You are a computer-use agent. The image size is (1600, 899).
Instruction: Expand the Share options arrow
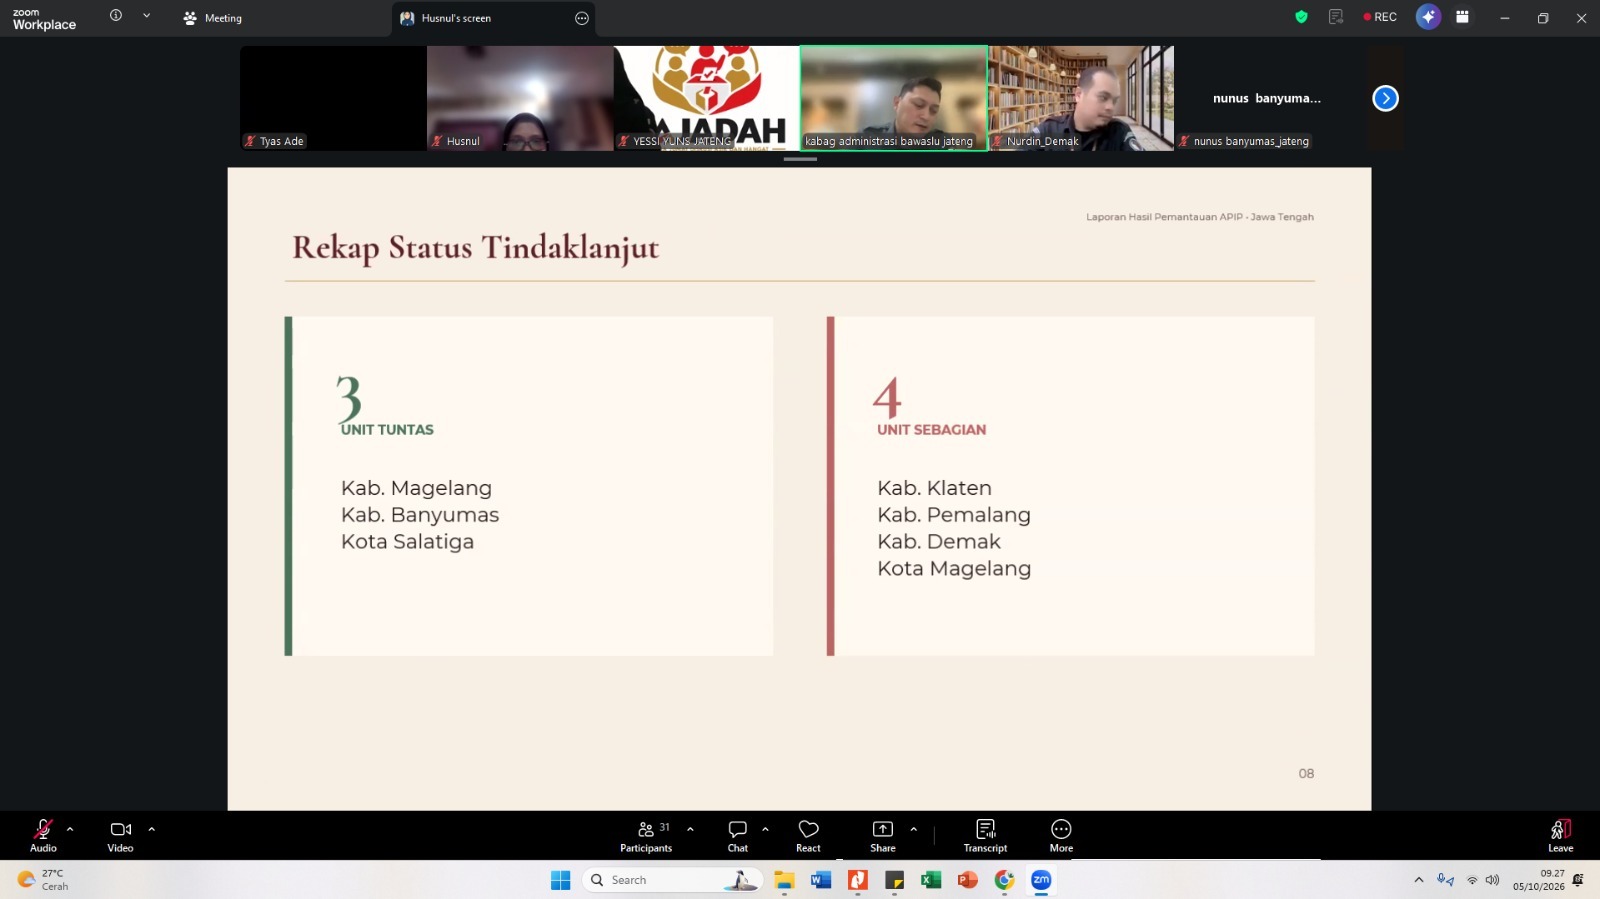[913, 829]
